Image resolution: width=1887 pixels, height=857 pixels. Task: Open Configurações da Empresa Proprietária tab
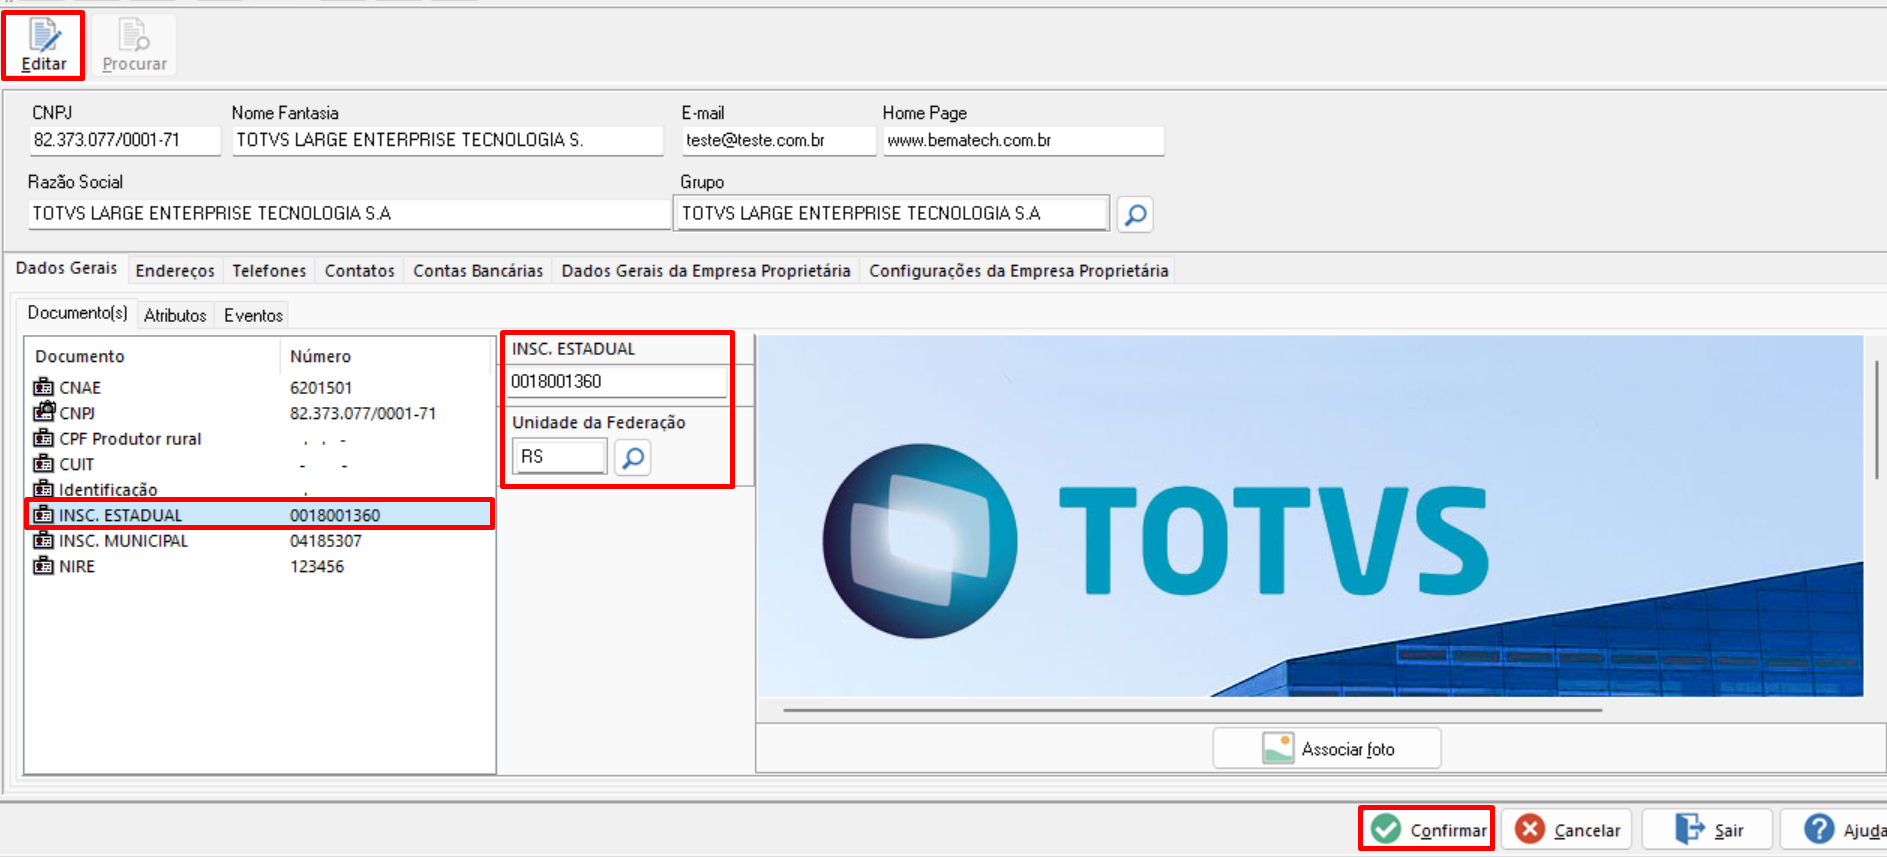[1019, 271]
